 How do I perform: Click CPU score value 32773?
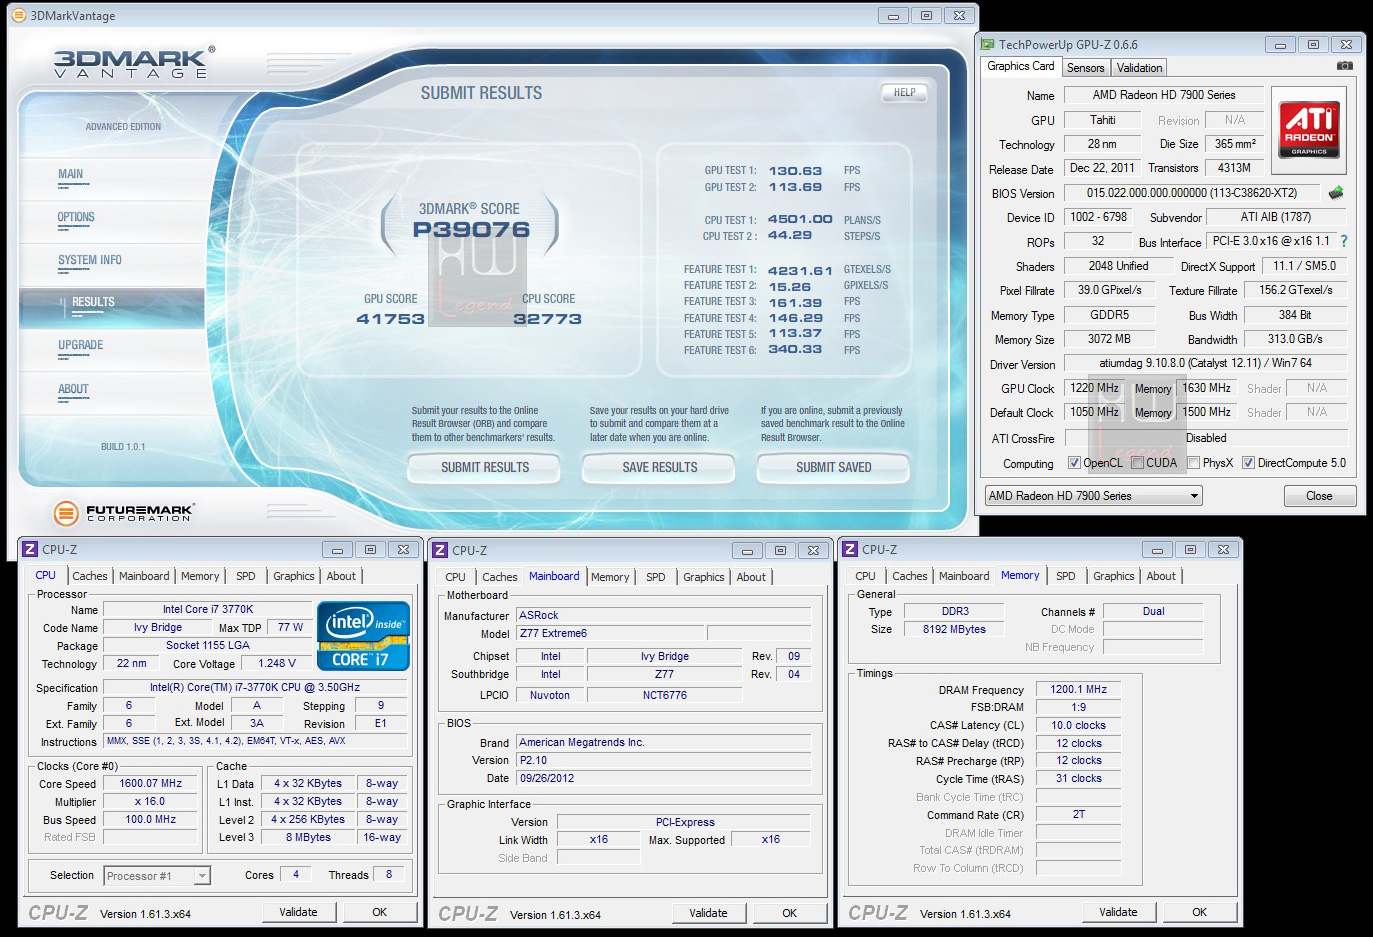click(547, 319)
